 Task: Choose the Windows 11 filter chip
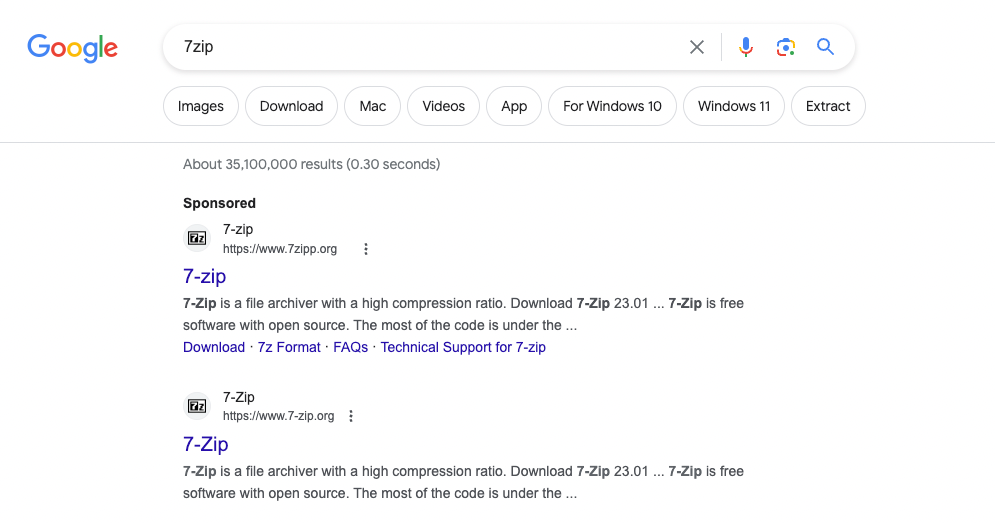point(734,106)
